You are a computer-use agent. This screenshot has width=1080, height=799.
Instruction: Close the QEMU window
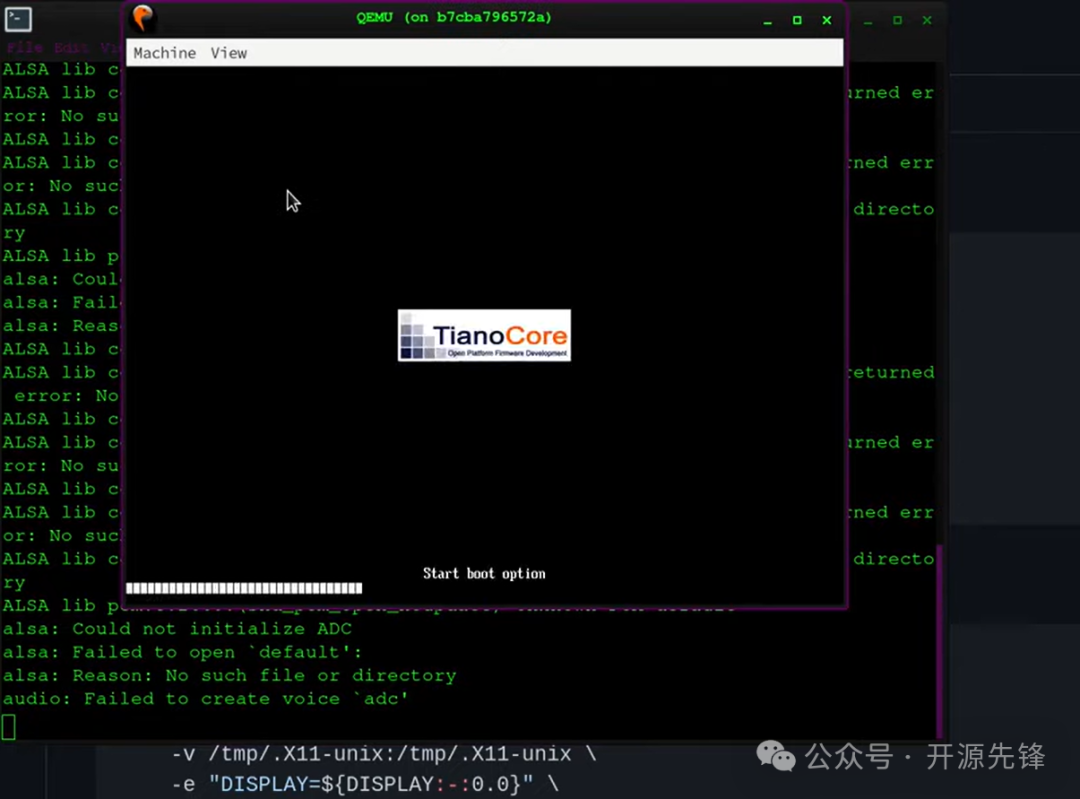(827, 21)
